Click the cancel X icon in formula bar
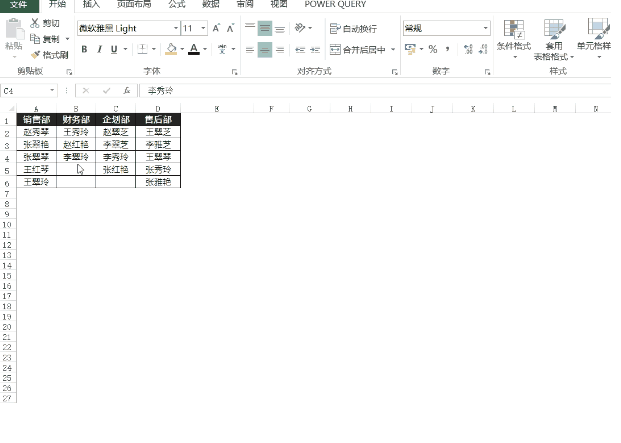Viewport: 621px width, 443px height. click(x=86, y=91)
